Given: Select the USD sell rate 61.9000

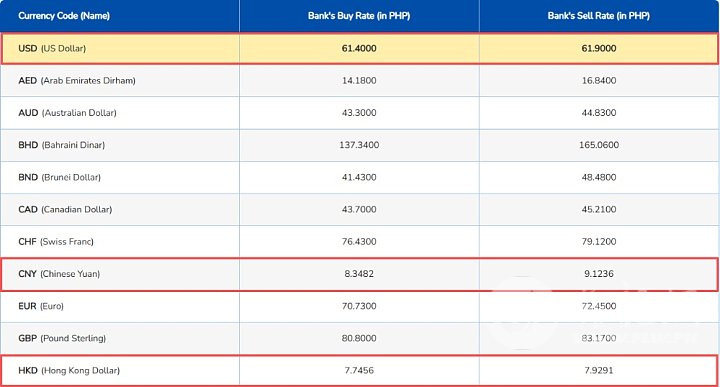Looking at the screenshot, I should tap(599, 48).
